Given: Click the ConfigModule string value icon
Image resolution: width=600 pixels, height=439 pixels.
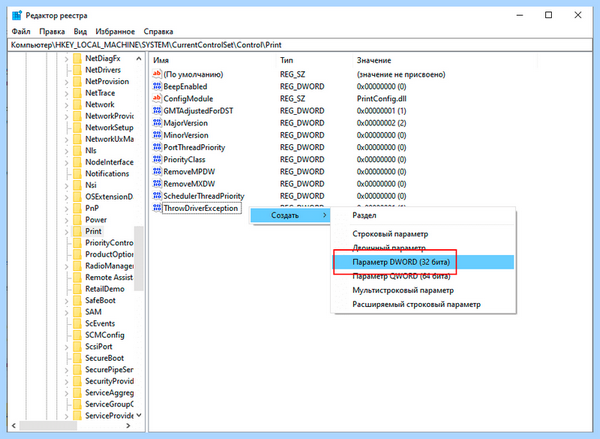Looking at the screenshot, I should (157, 98).
